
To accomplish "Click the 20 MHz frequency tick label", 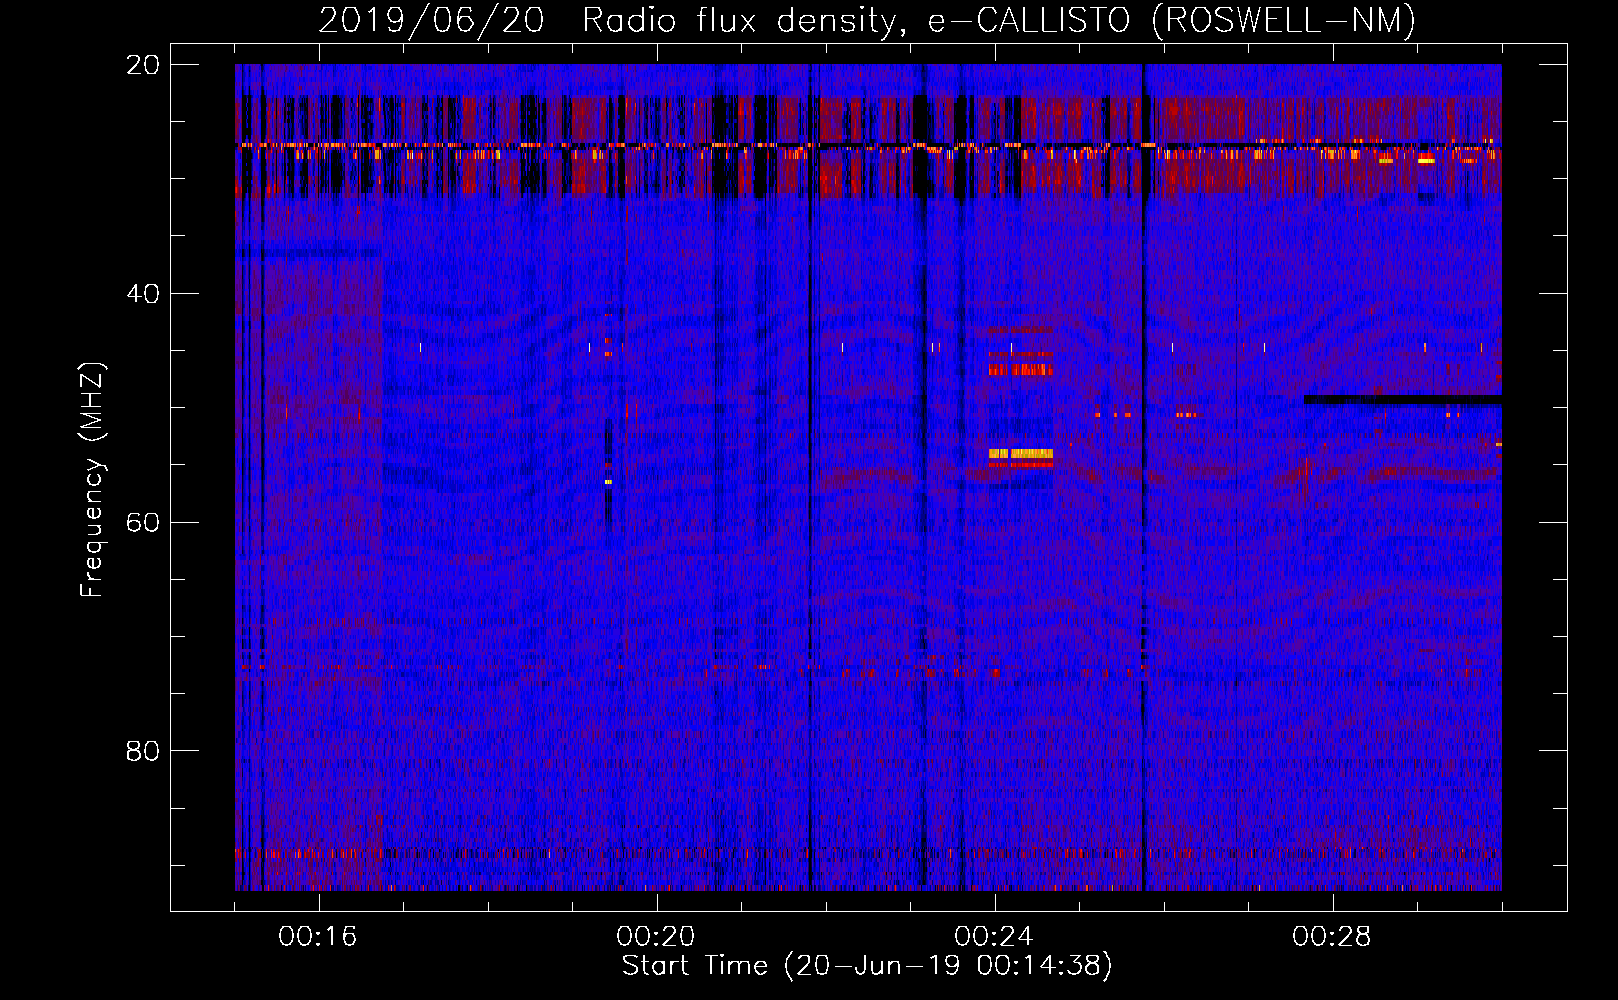I will click(x=143, y=65).
